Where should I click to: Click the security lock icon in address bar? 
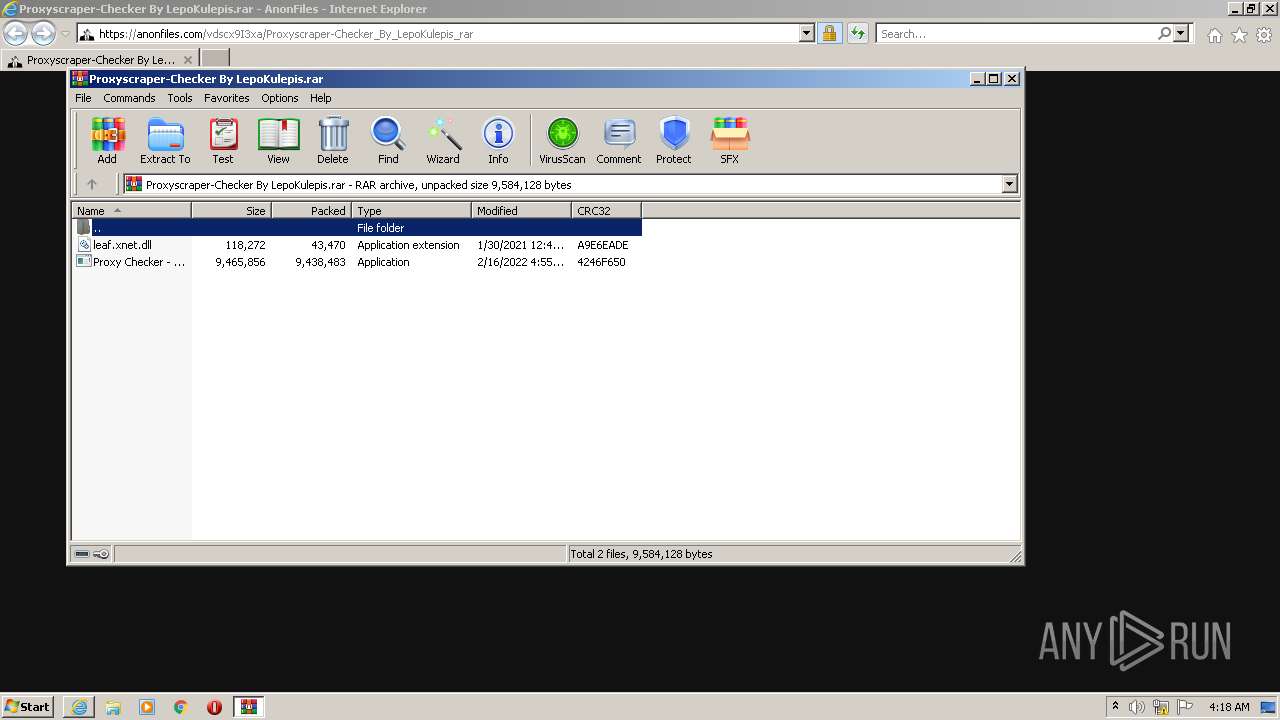[x=829, y=33]
